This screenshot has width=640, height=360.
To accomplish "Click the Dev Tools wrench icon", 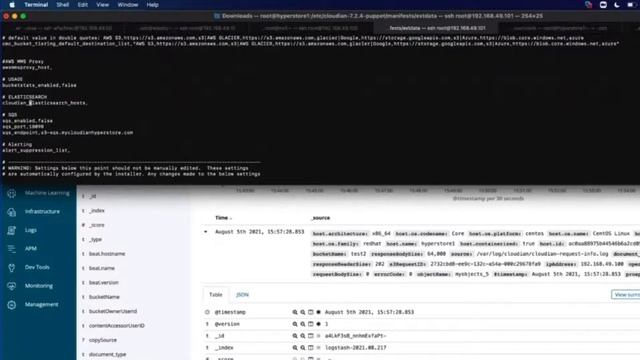I will coord(11,268).
